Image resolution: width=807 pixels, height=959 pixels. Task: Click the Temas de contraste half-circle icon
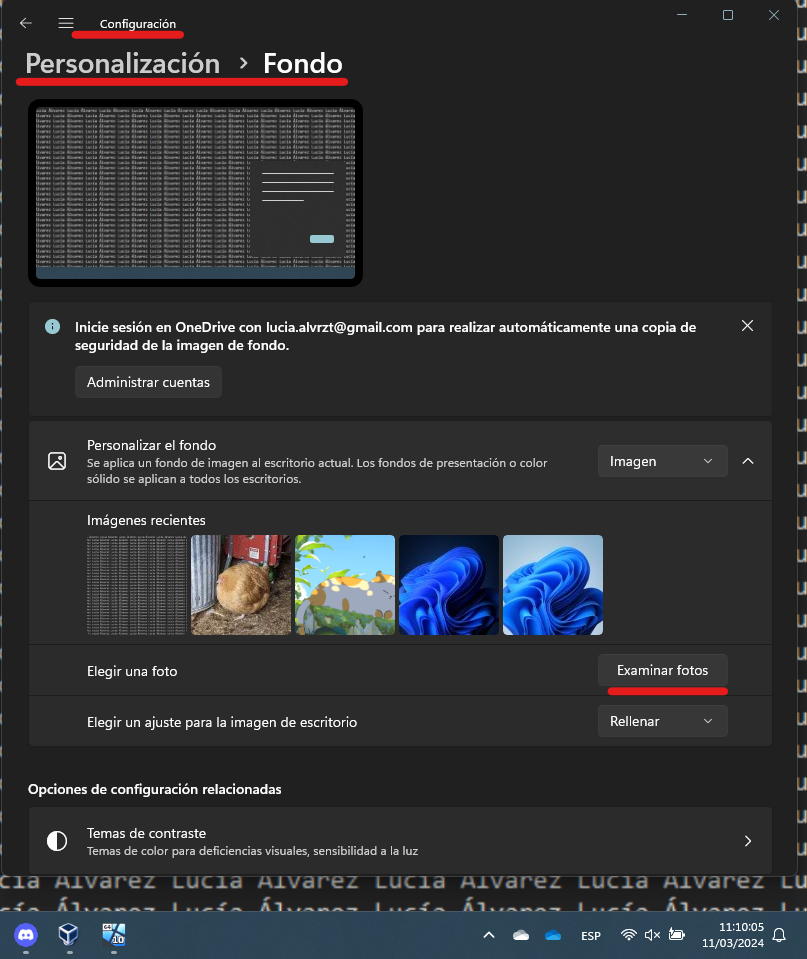click(x=57, y=840)
